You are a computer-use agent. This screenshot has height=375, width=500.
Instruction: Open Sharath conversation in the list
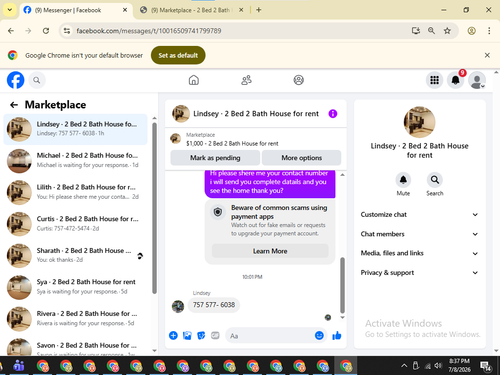[75, 256]
